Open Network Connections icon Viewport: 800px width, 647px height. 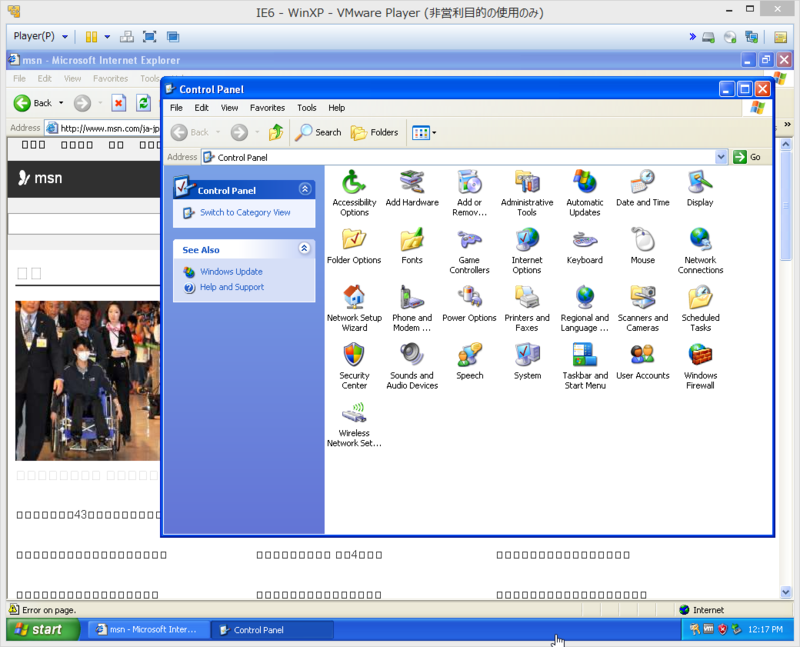700,251
